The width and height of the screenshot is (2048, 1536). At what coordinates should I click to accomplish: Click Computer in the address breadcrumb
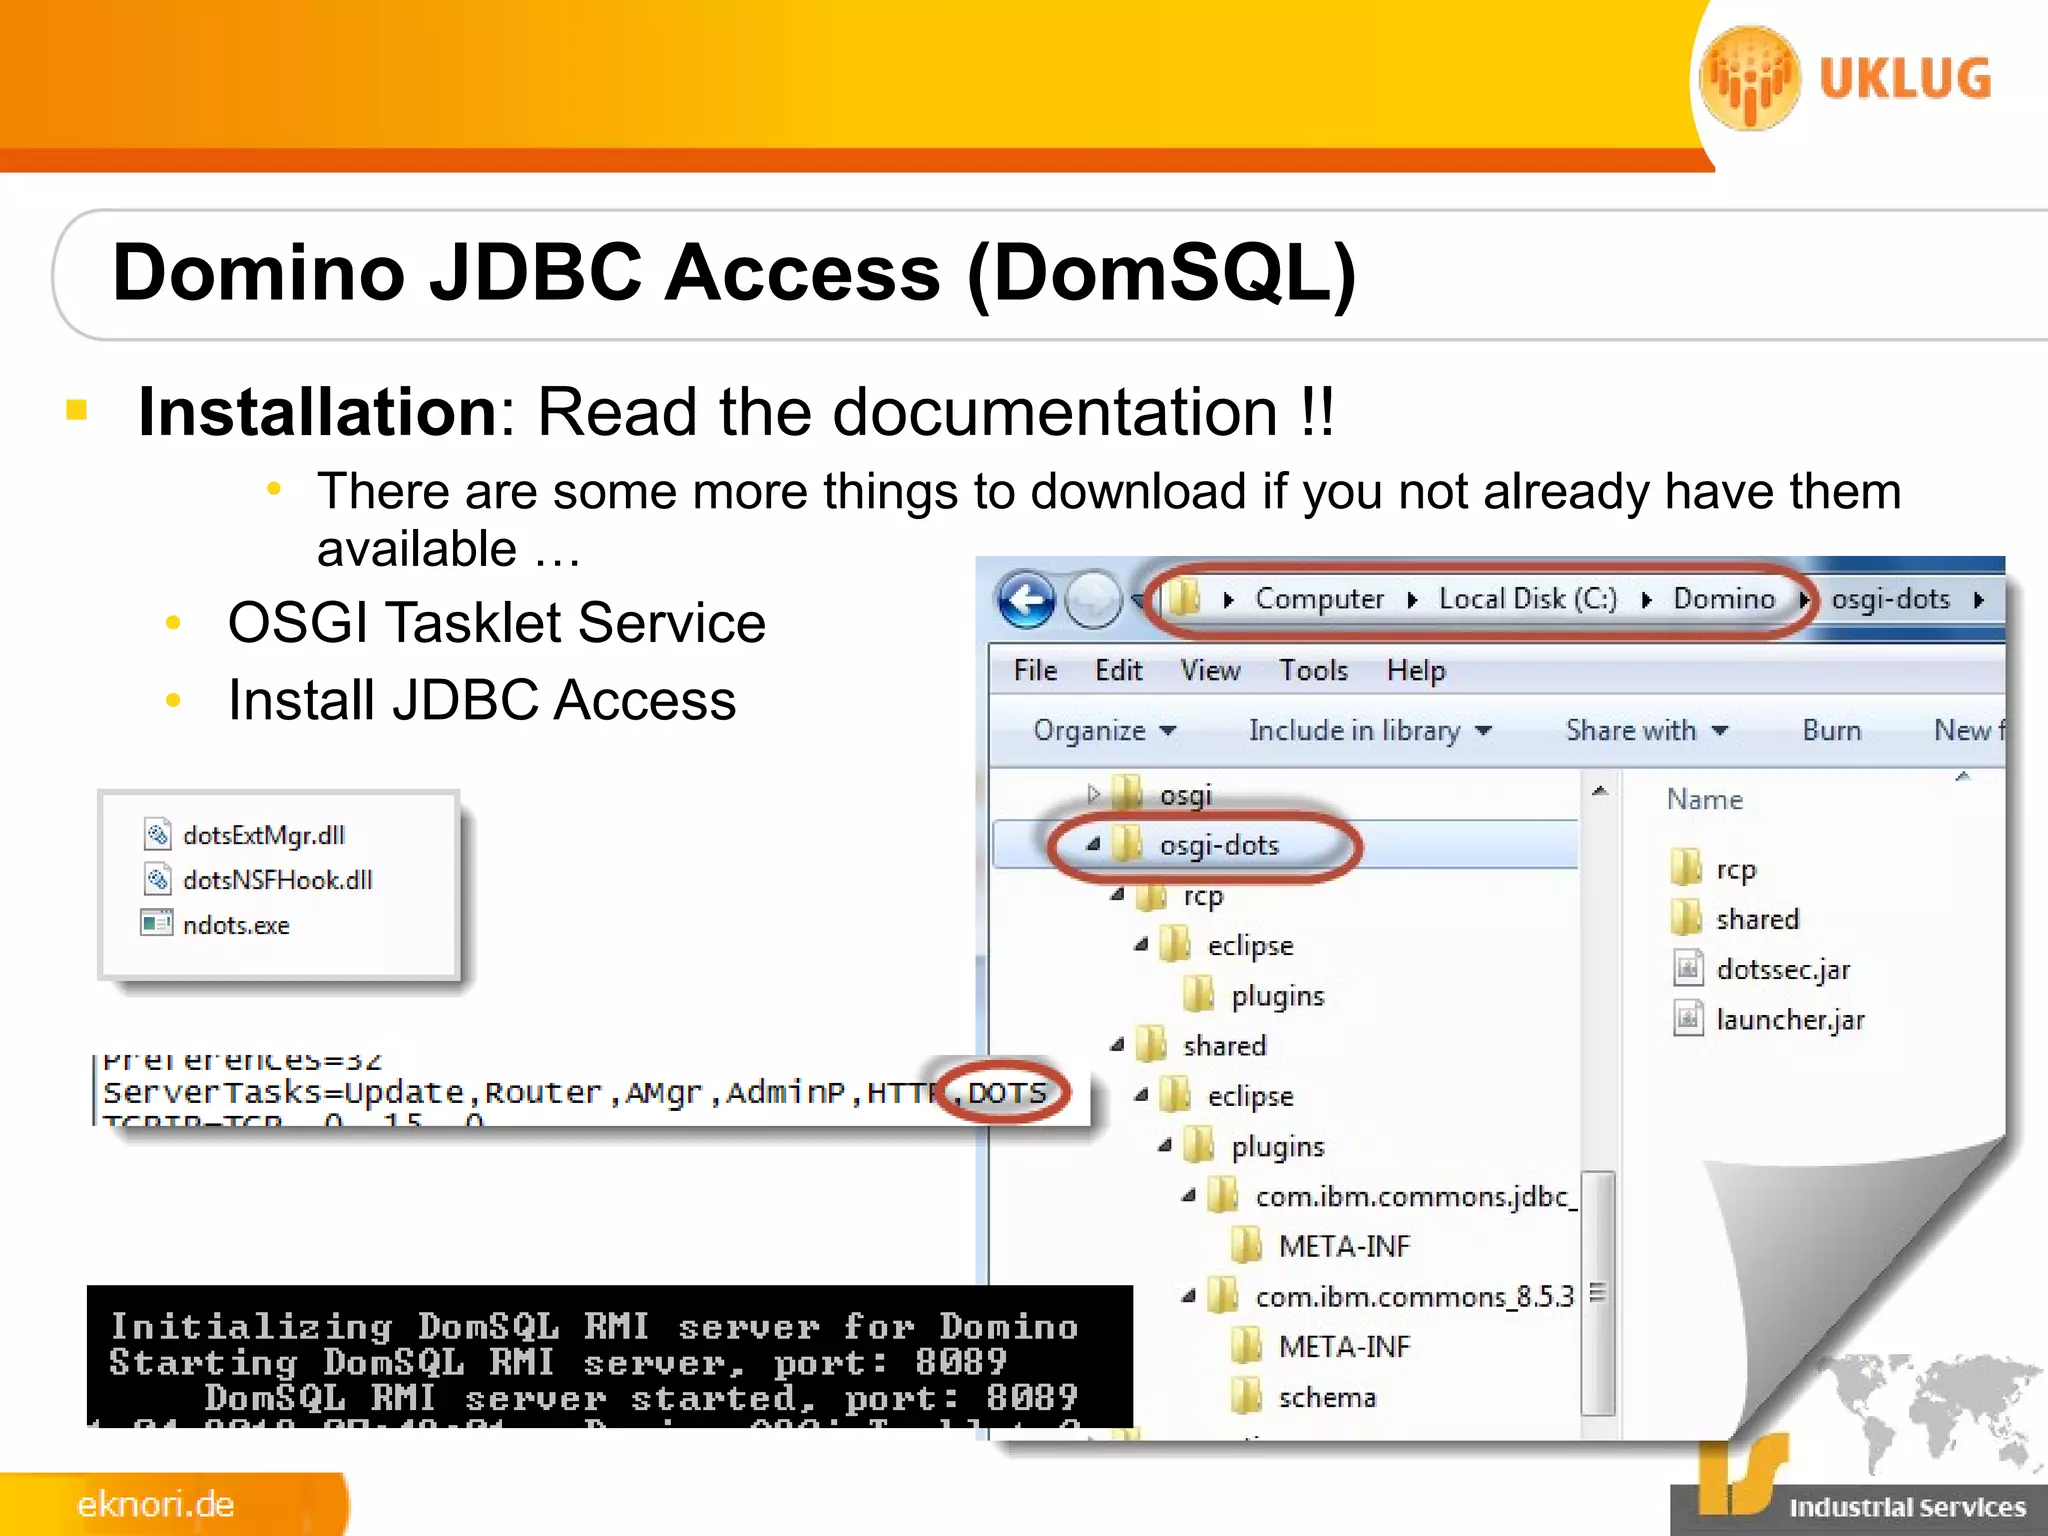pyautogui.click(x=1319, y=598)
